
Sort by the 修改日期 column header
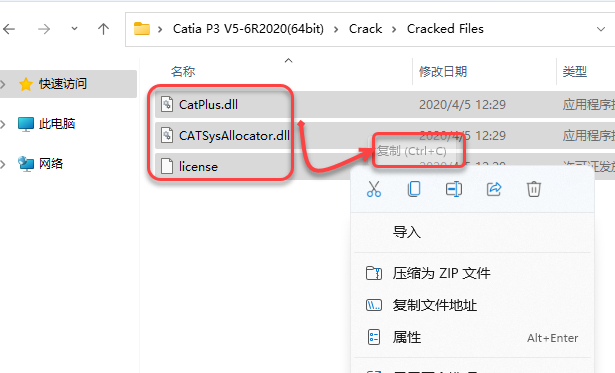[x=443, y=72]
